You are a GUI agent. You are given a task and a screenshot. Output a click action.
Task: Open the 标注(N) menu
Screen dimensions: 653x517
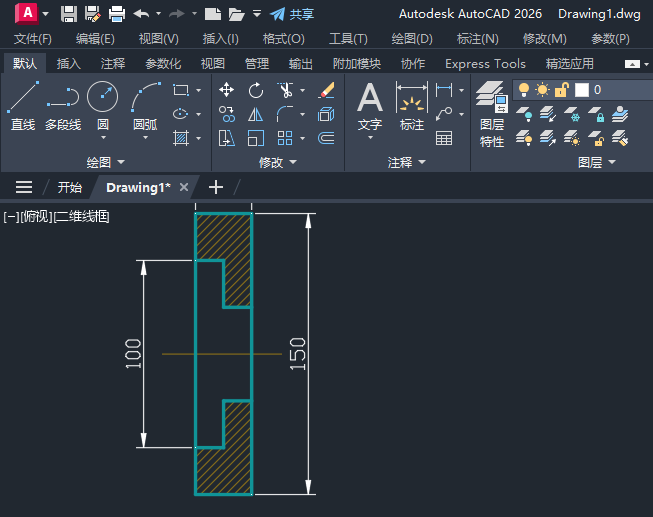477,39
